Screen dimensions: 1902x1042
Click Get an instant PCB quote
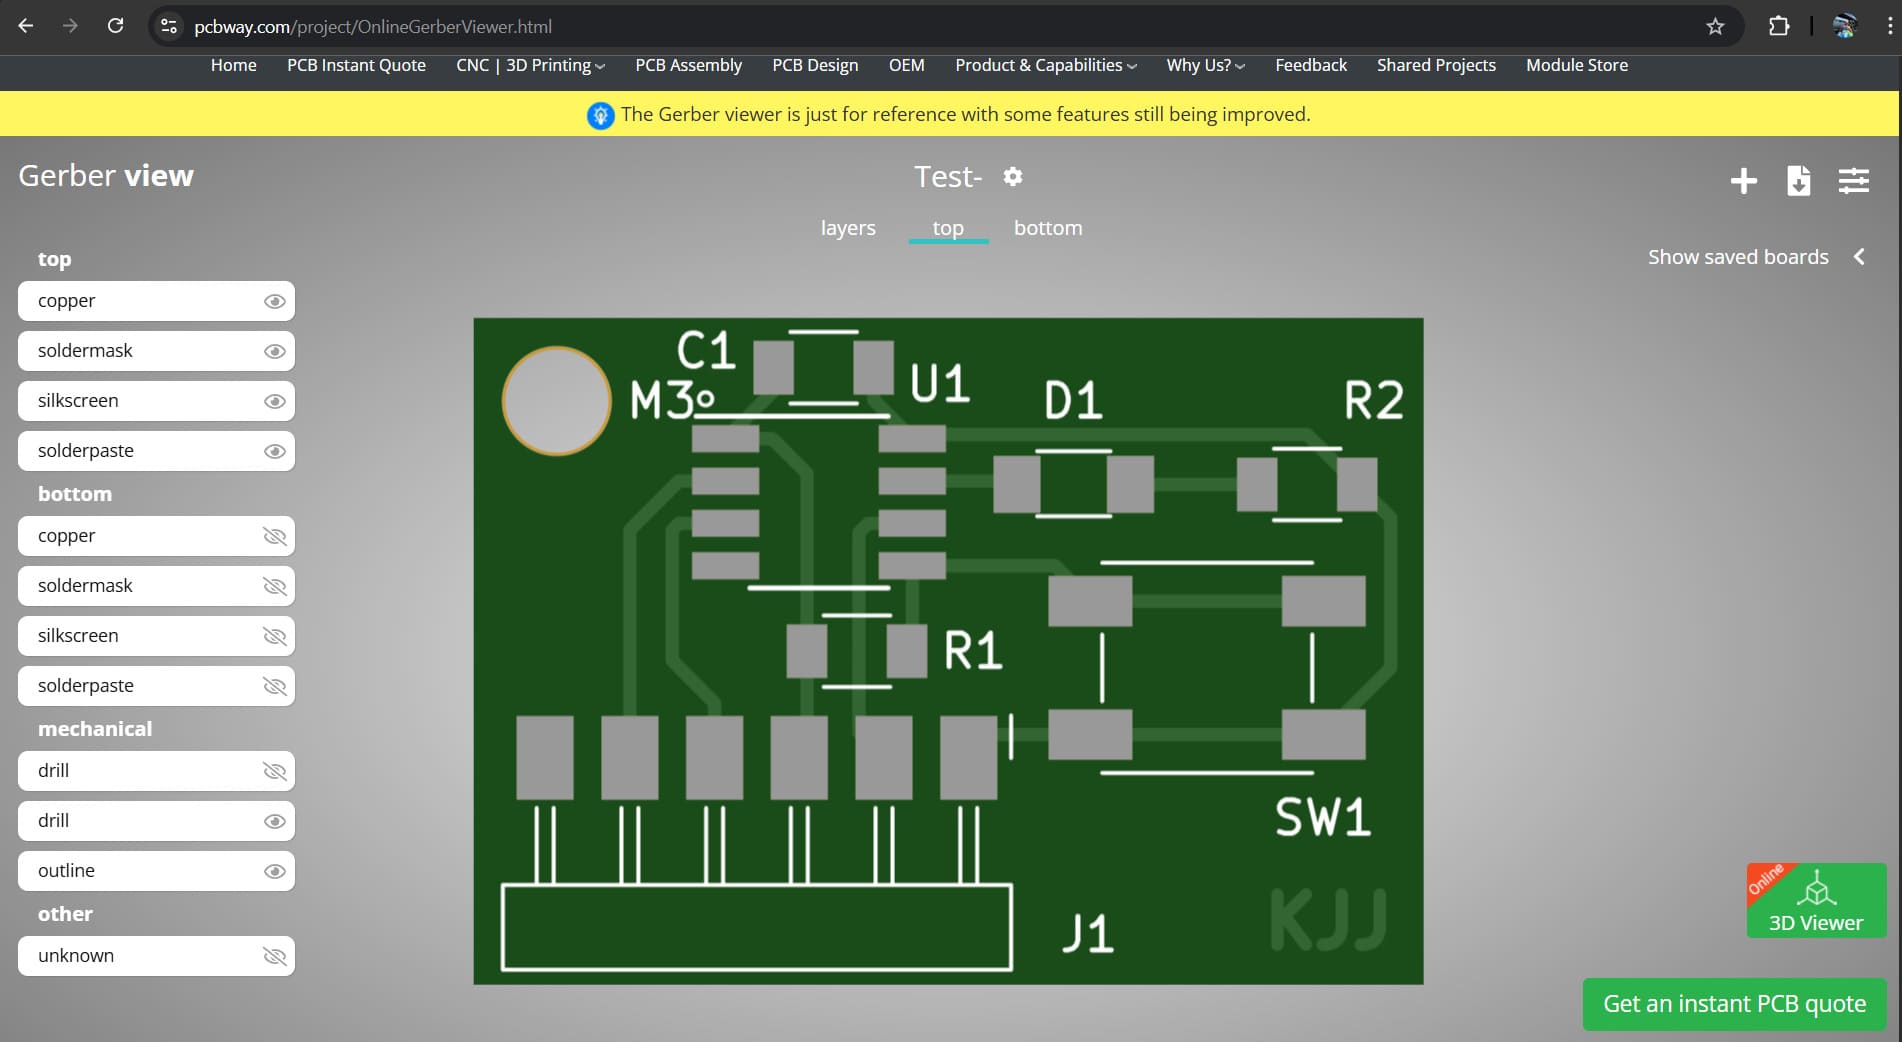click(1734, 1004)
